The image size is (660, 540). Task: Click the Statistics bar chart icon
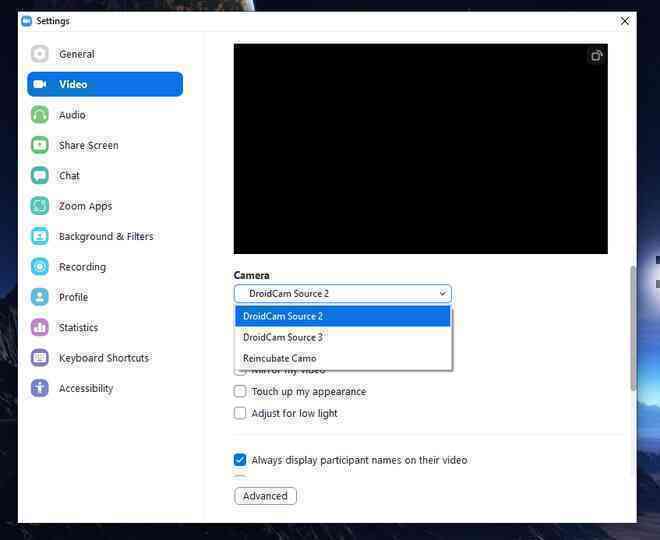pos(40,327)
